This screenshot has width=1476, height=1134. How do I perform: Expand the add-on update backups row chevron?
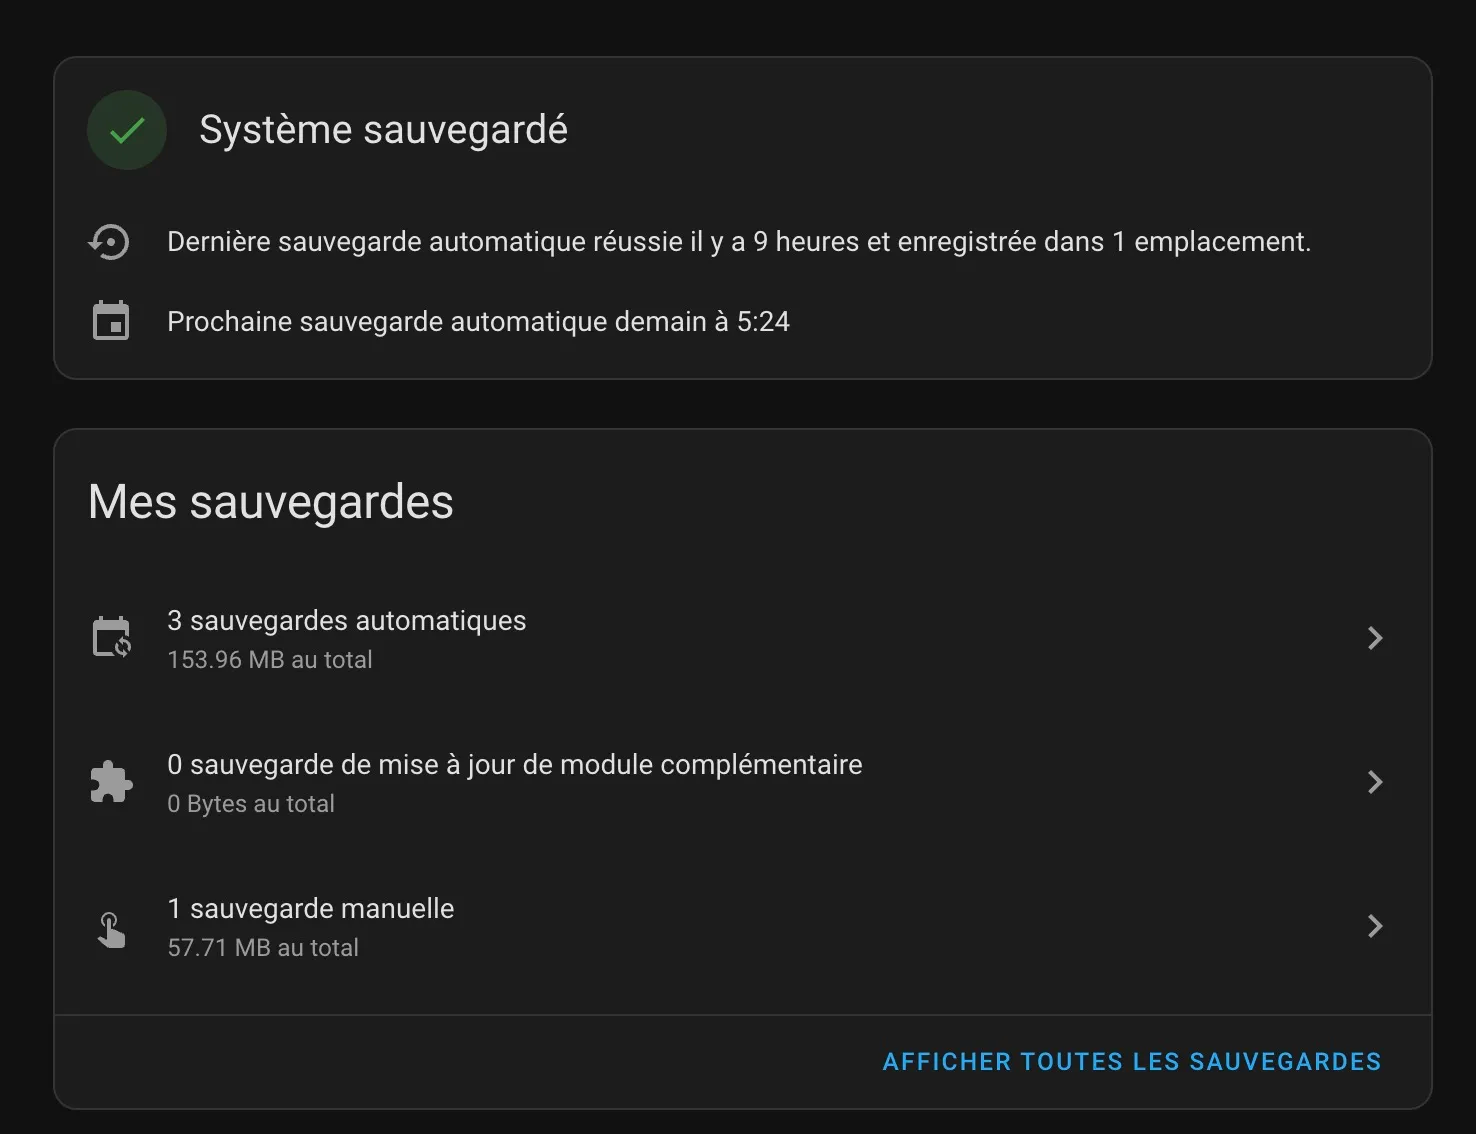point(1375,781)
